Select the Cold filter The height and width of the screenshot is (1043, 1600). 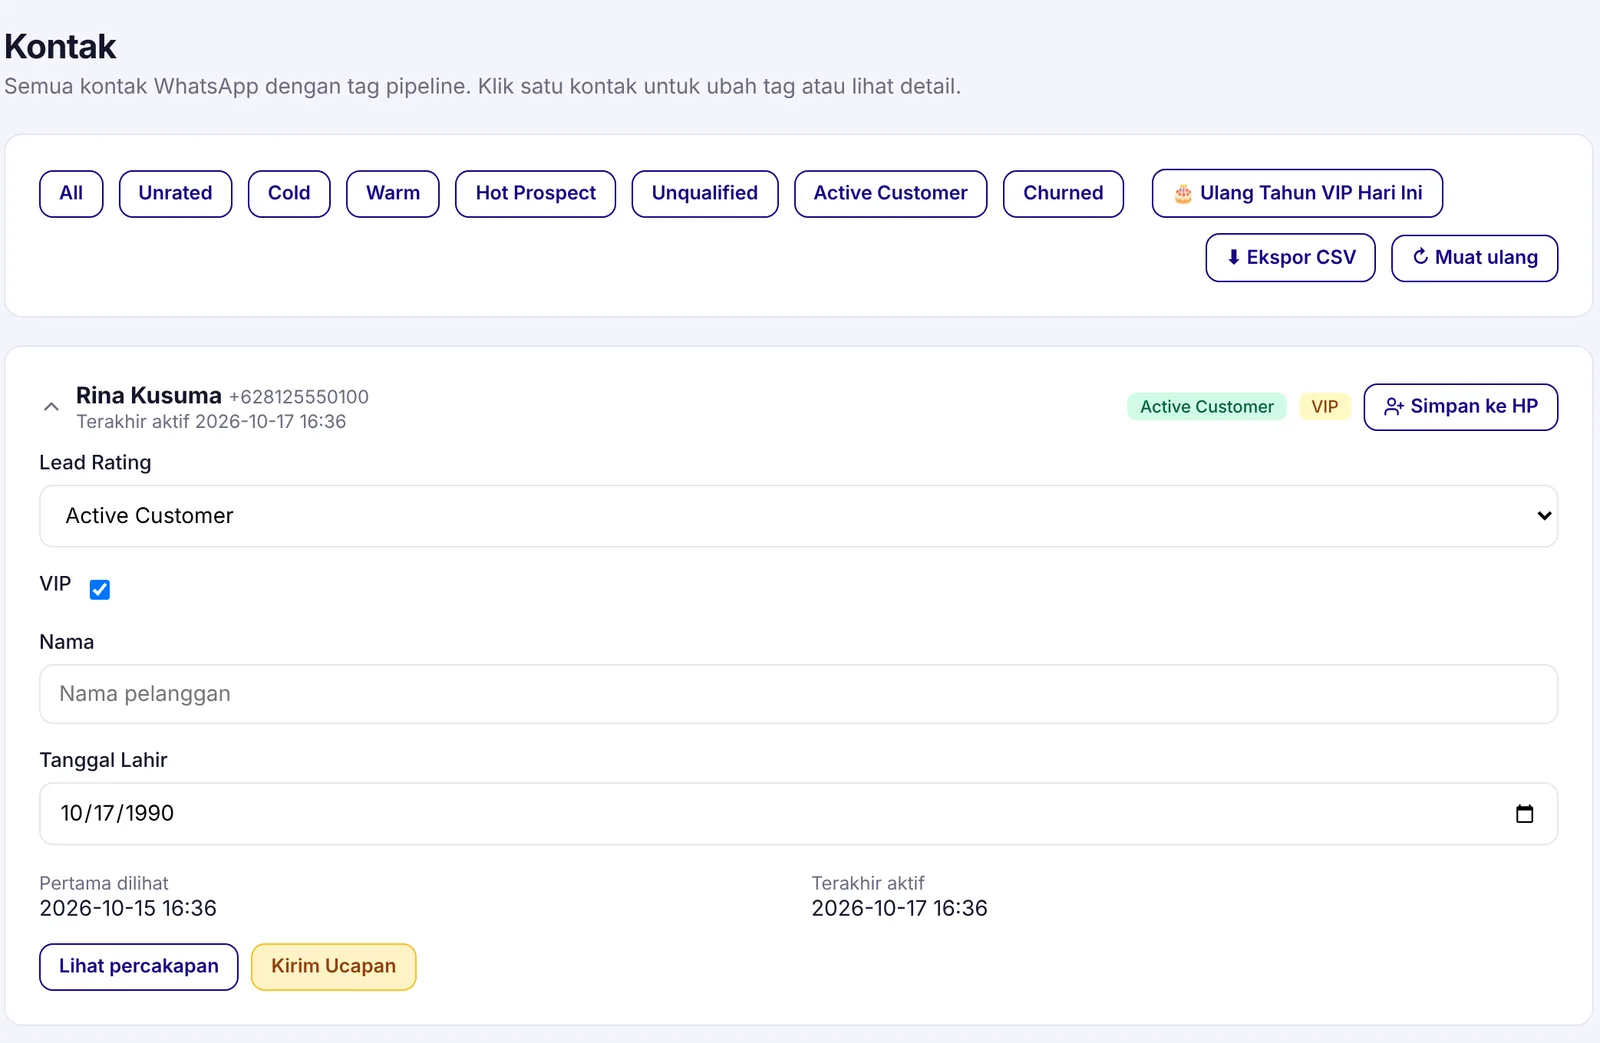[289, 193]
